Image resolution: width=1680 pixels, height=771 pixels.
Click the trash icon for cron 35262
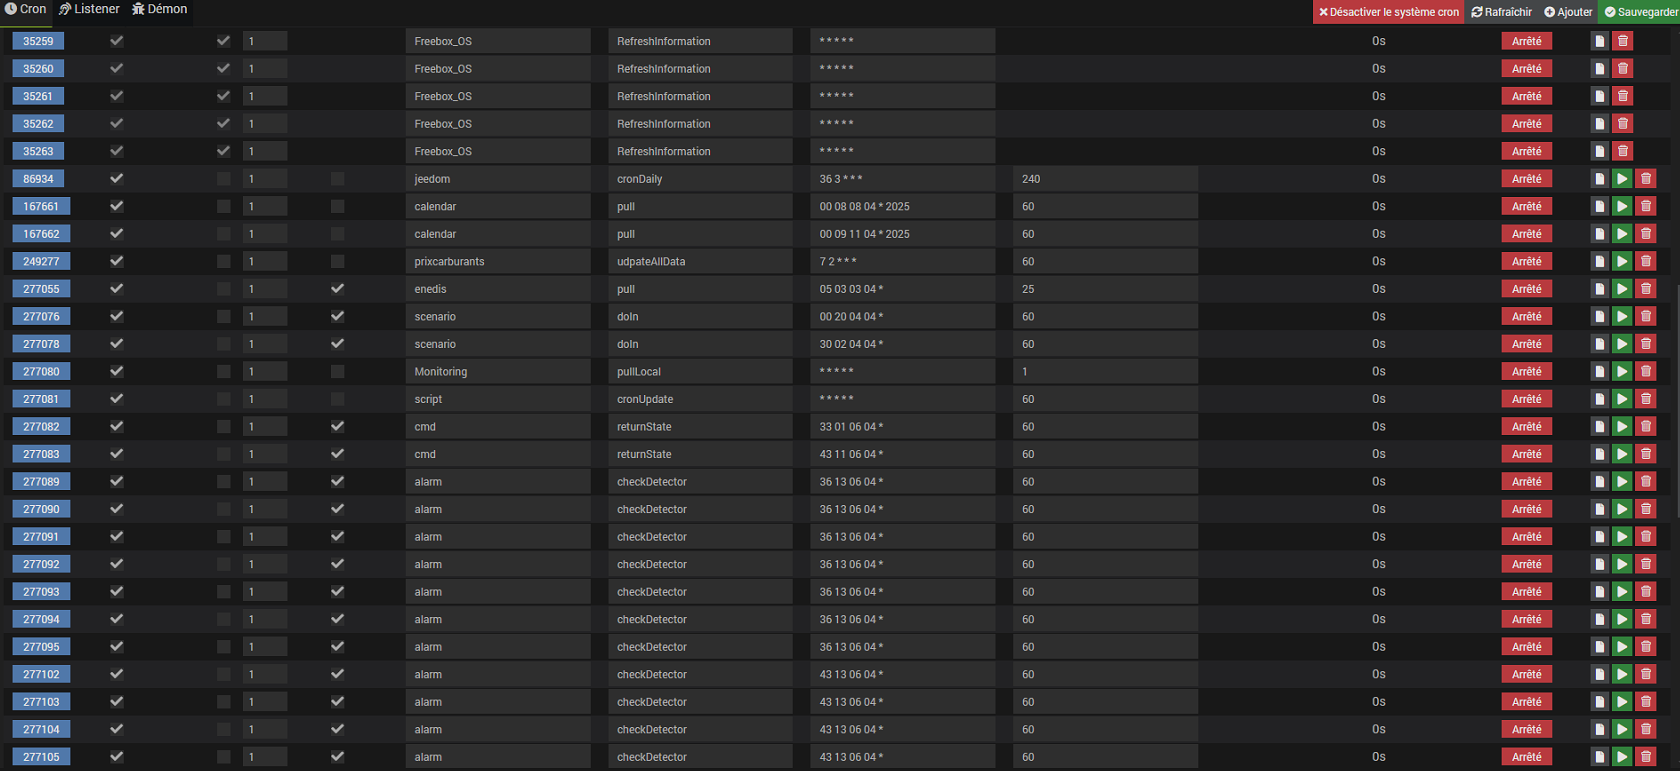(1623, 124)
